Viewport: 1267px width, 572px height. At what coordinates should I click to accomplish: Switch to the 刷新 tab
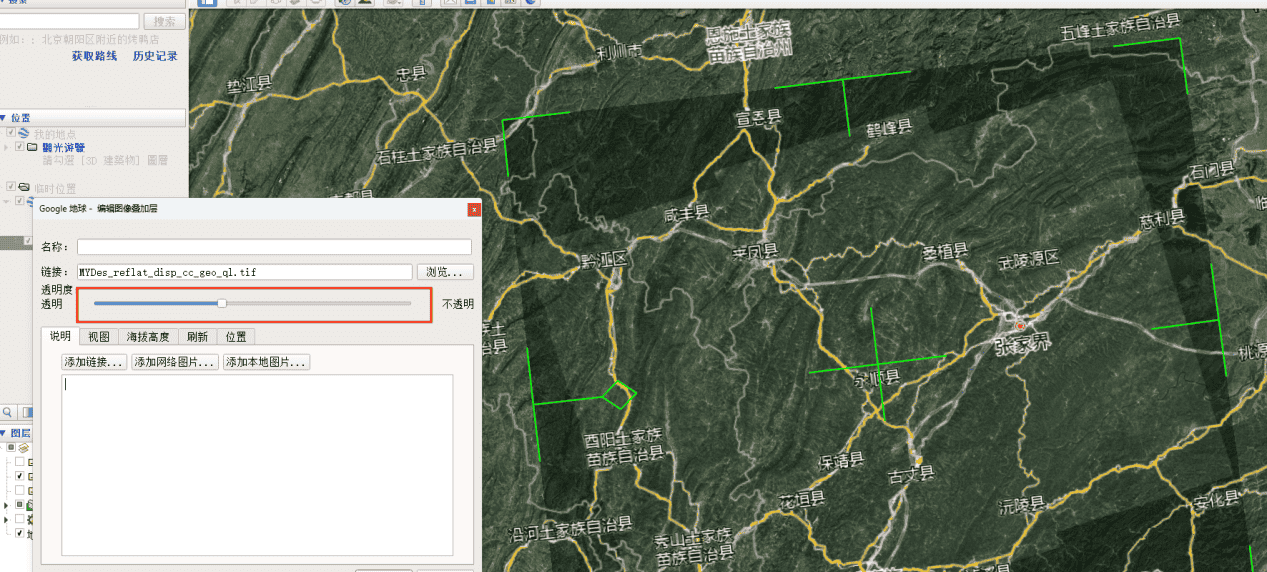coord(197,337)
